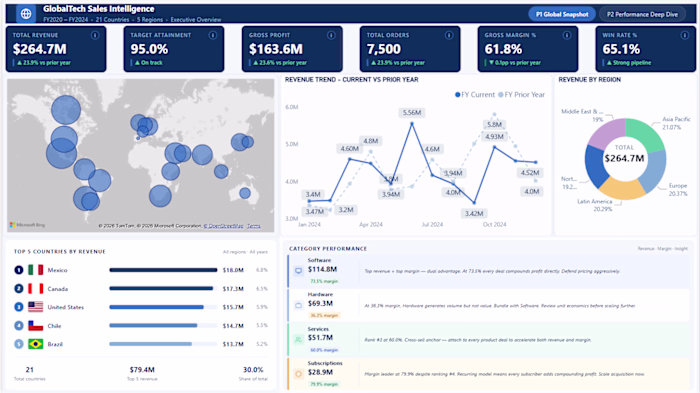Switch to P2 Performance Deep Dive tab
Screen dimensions: 700x393
642,14
